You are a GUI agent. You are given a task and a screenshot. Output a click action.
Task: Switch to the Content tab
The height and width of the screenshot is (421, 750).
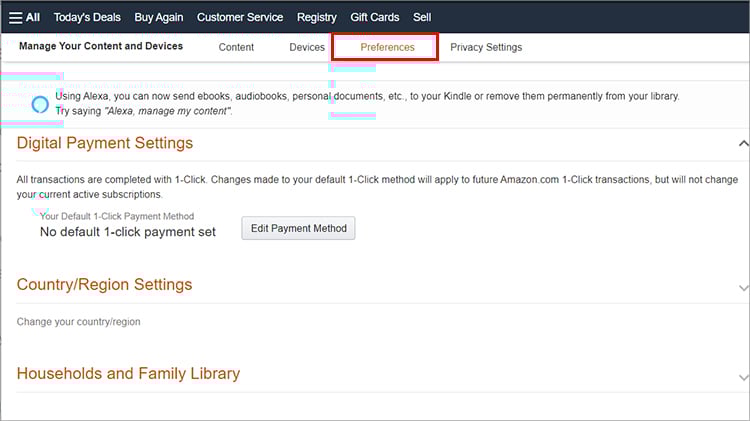coord(236,47)
